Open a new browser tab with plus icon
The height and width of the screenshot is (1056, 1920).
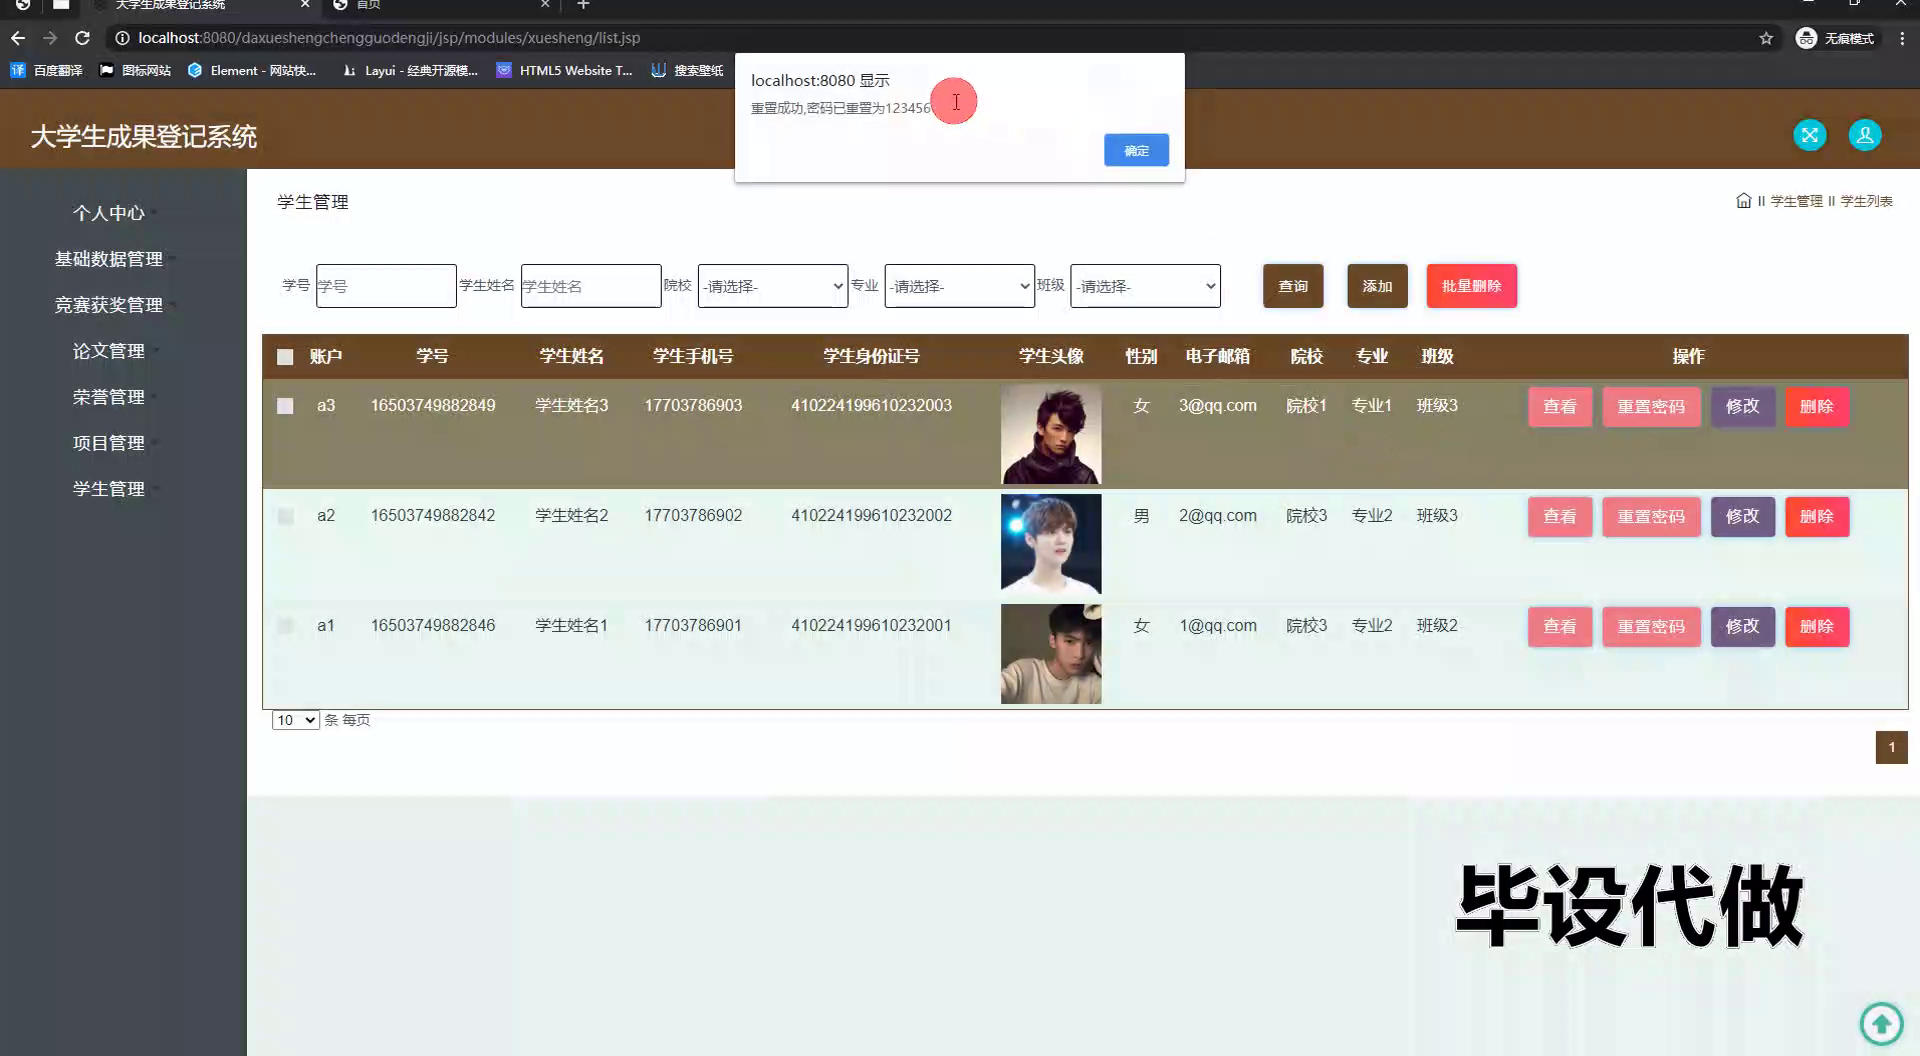coord(583,5)
